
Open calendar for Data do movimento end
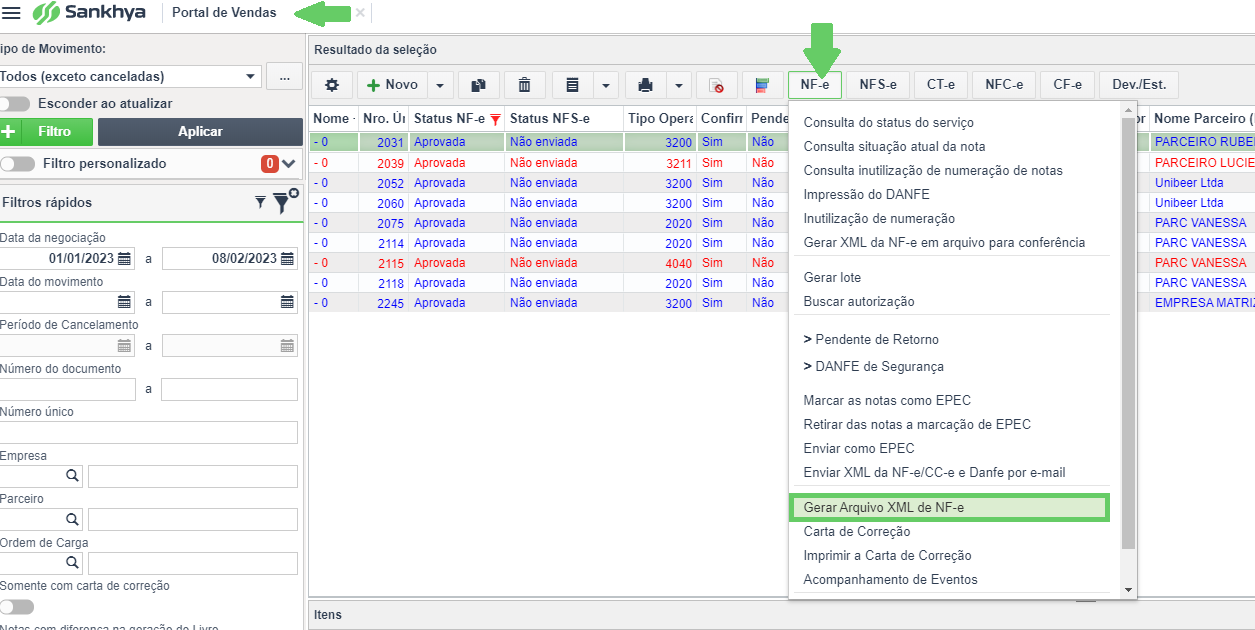pyautogui.click(x=287, y=301)
